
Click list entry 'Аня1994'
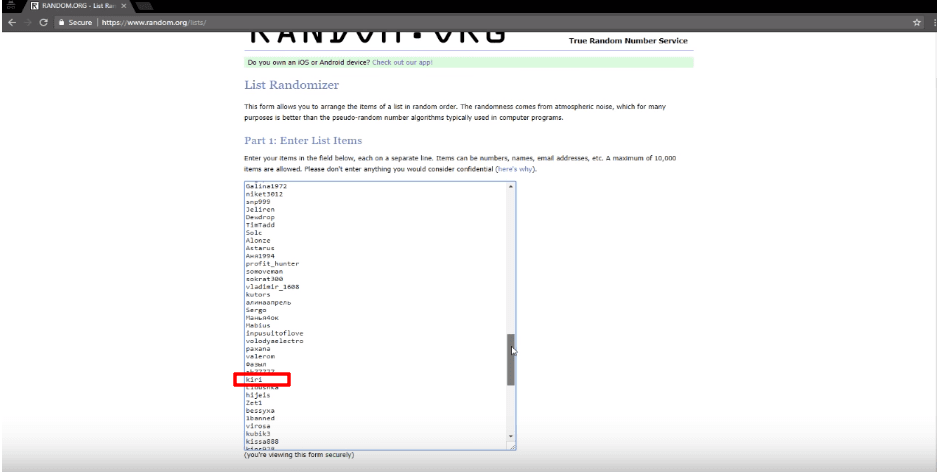click(x=260, y=256)
